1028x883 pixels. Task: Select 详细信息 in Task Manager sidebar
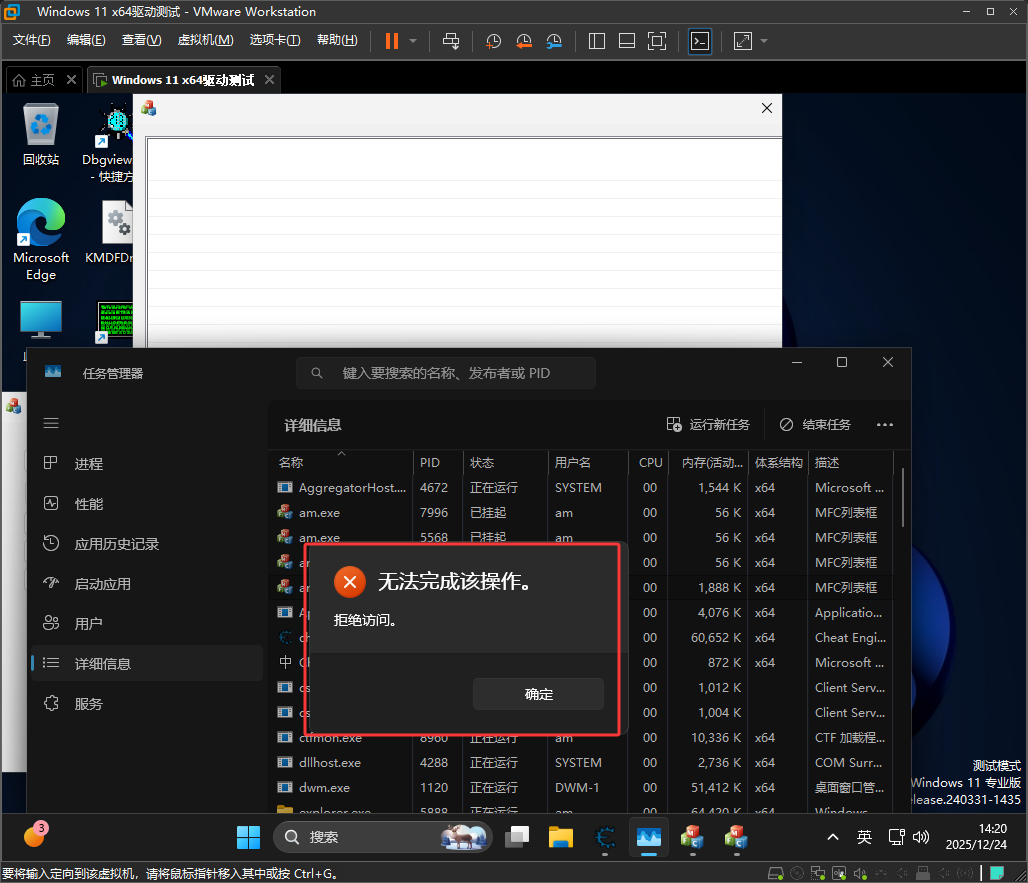[147, 663]
